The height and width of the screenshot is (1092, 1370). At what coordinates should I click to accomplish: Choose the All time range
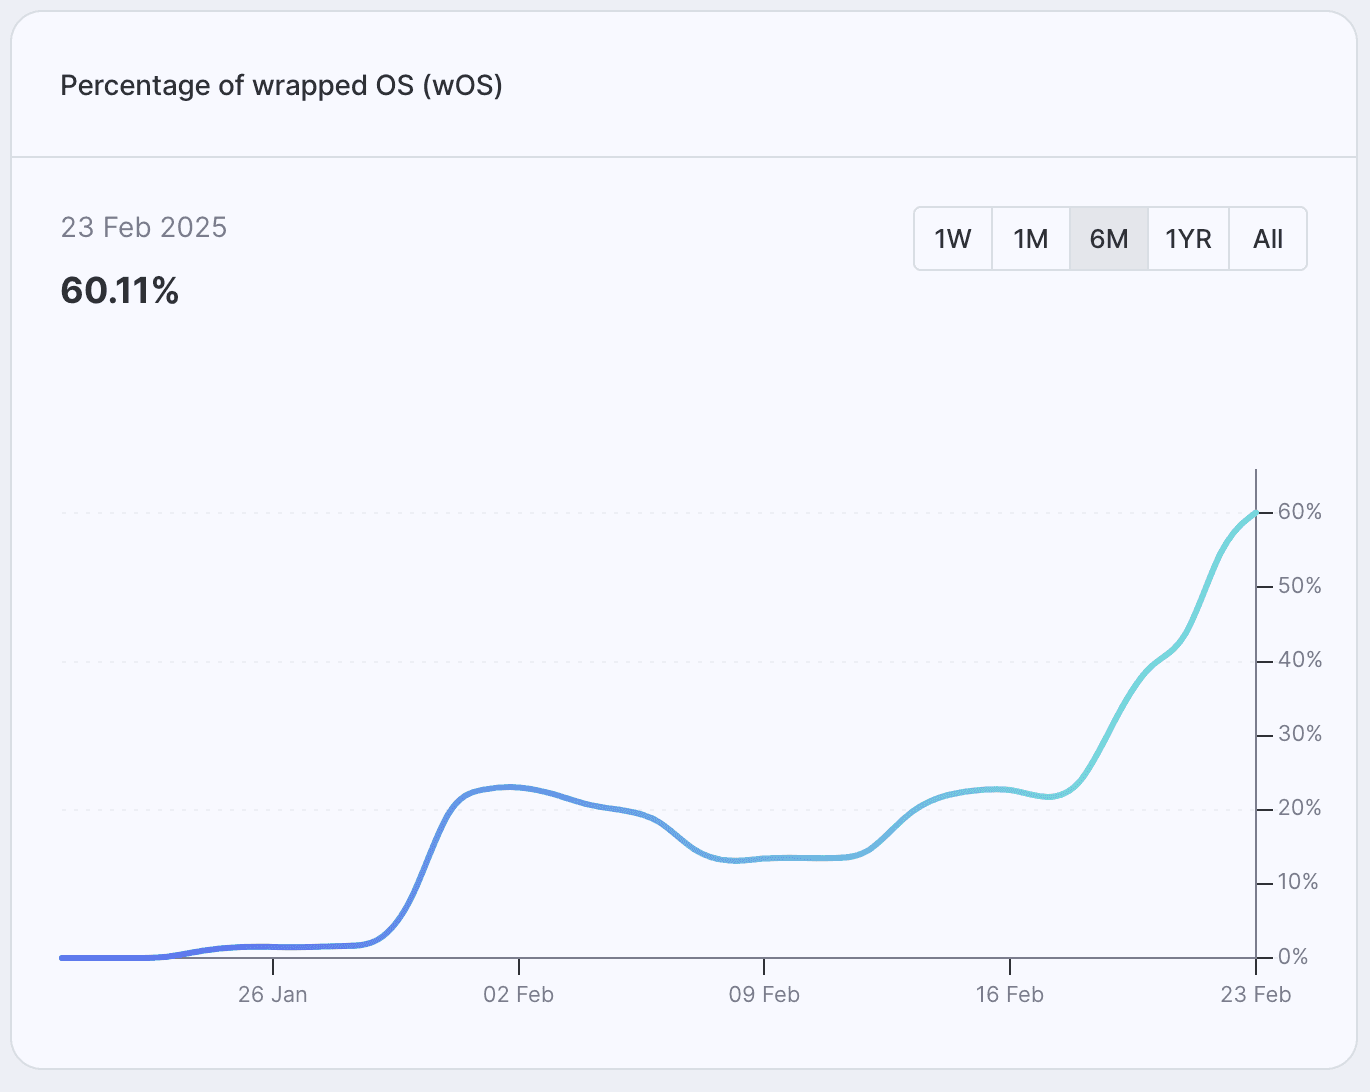pyautogui.click(x=1268, y=239)
